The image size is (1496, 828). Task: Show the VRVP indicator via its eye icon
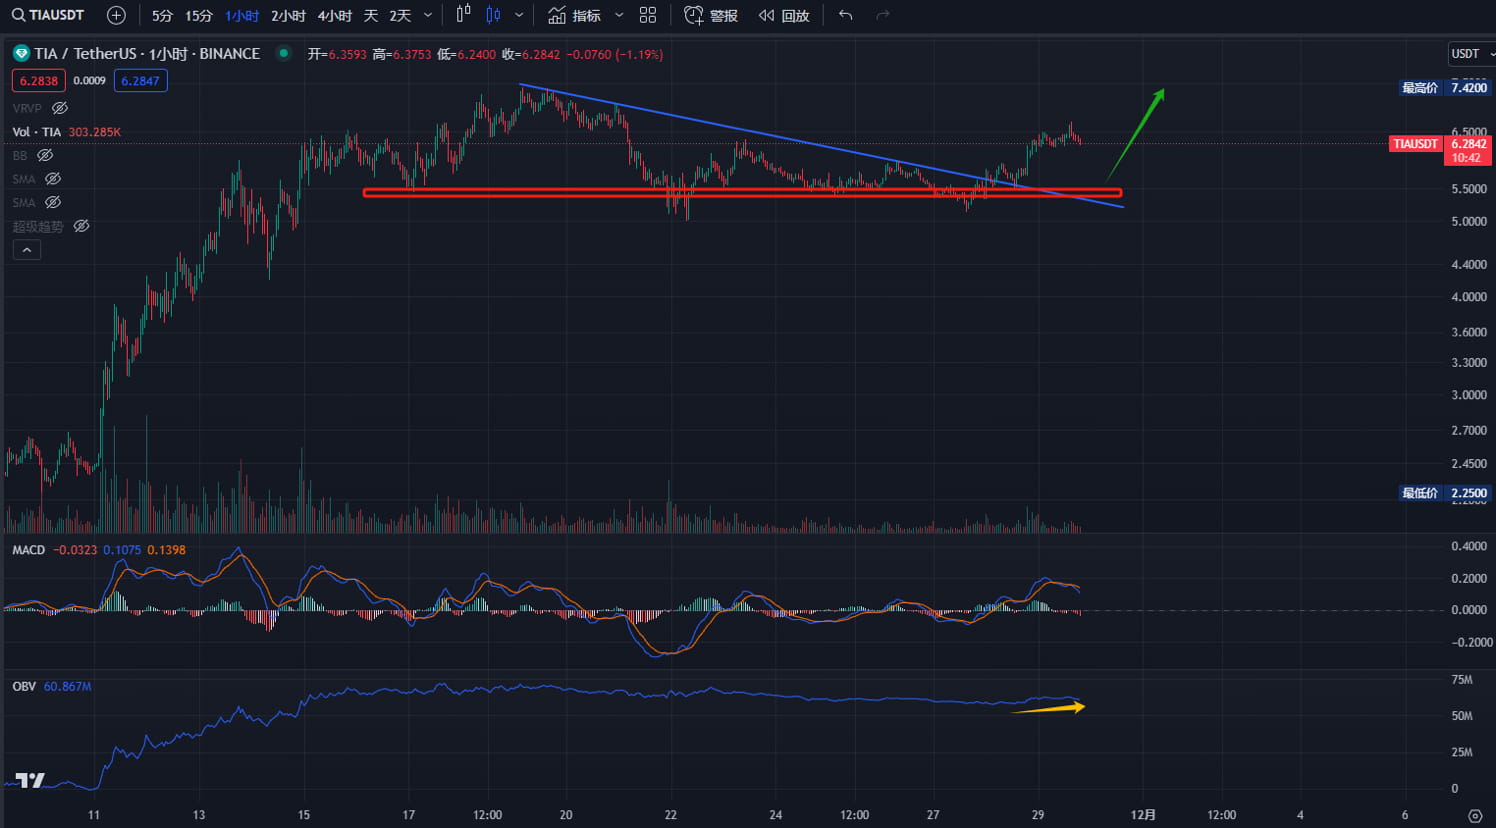(60, 108)
